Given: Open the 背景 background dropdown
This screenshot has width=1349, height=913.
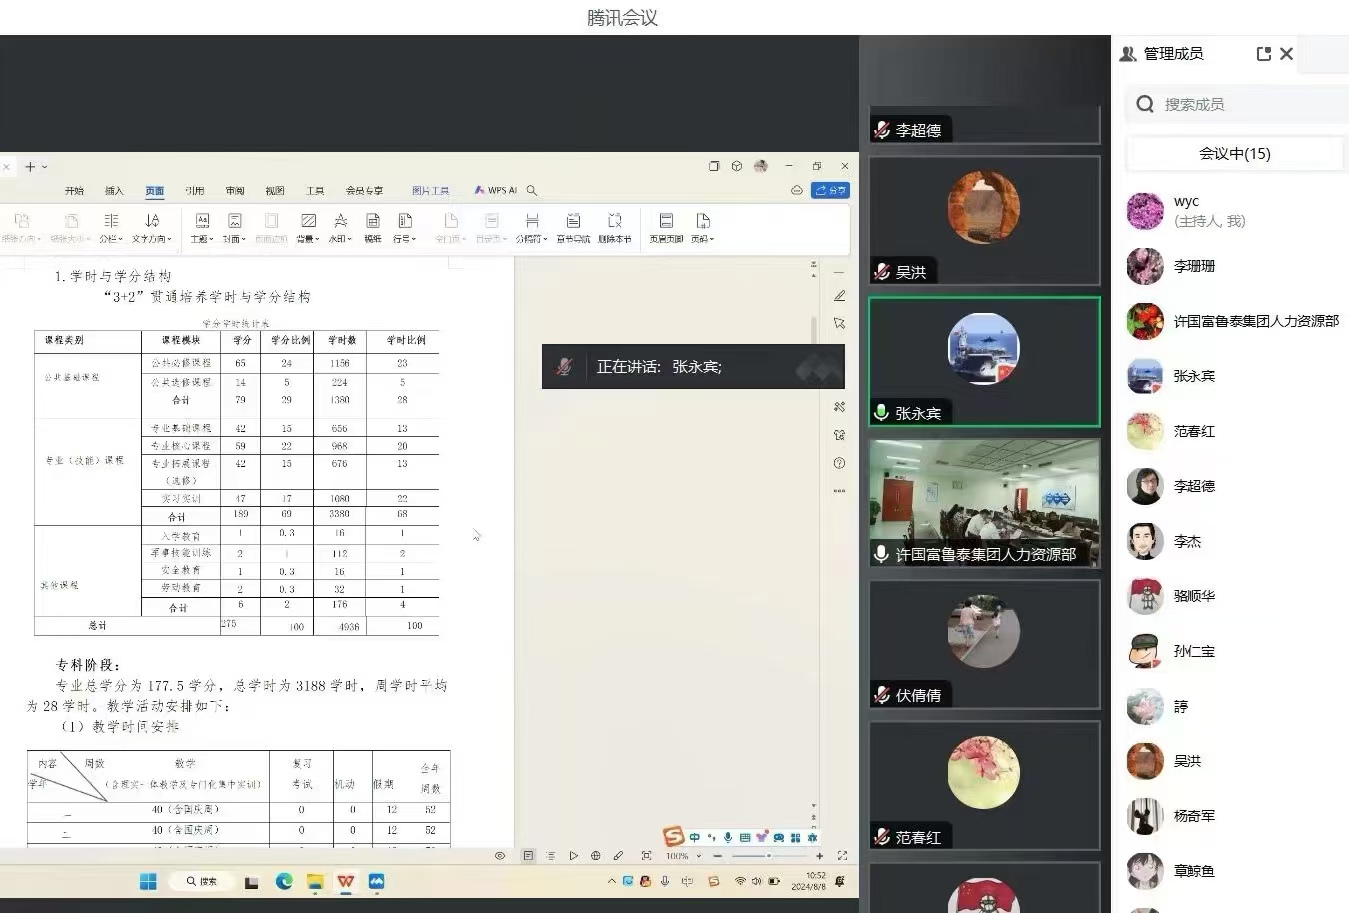Looking at the screenshot, I should click(308, 227).
